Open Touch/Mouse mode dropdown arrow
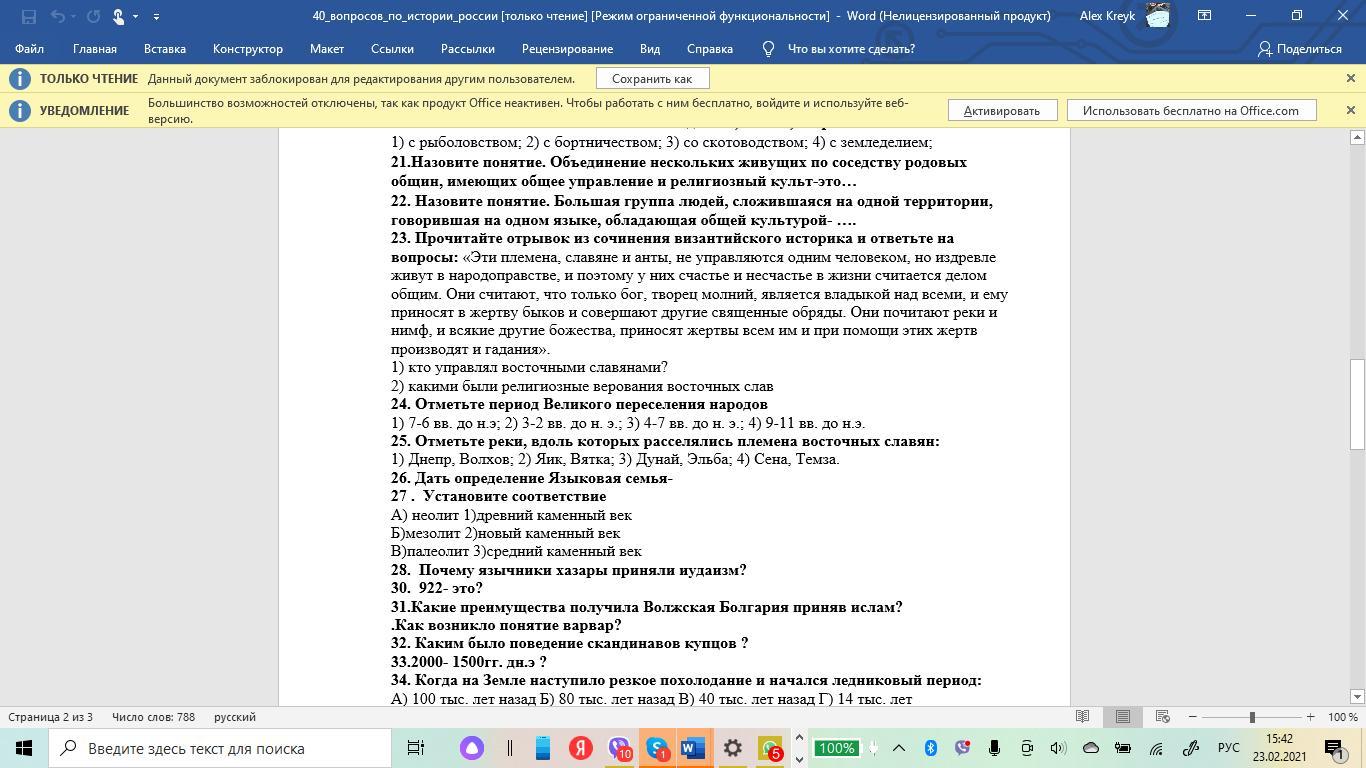The image size is (1366, 768). coord(136,16)
